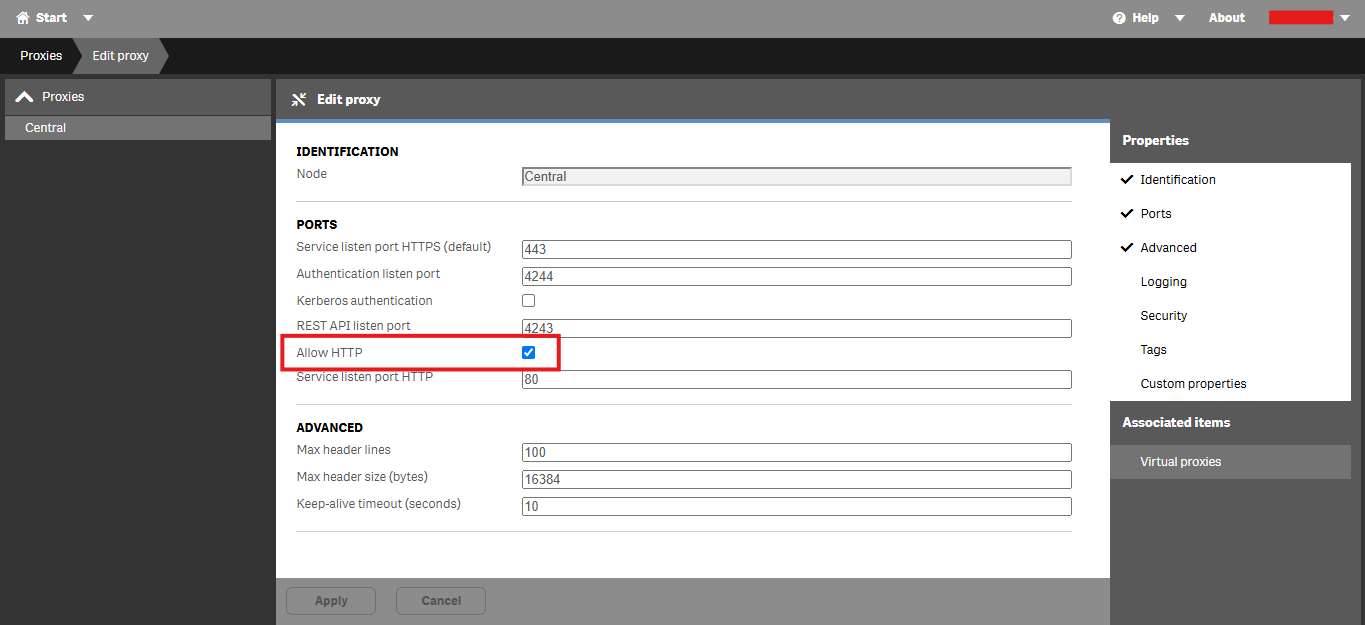Toggle the Identification property checkmark
This screenshot has width=1365, height=625.
click(1128, 180)
